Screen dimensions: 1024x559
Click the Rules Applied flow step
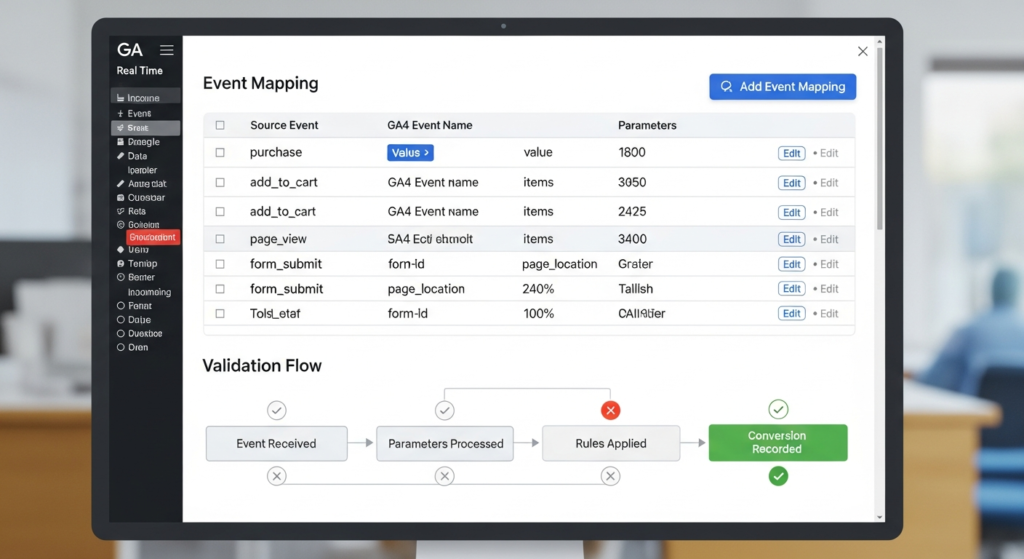pos(611,443)
